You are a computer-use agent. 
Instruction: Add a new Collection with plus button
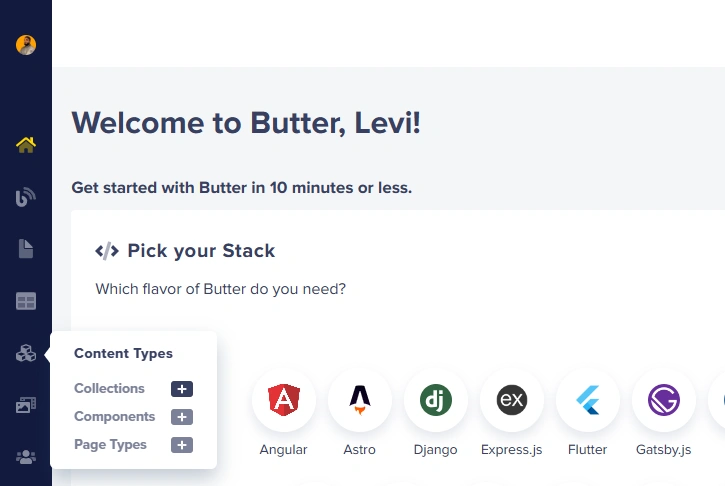(182, 389)
